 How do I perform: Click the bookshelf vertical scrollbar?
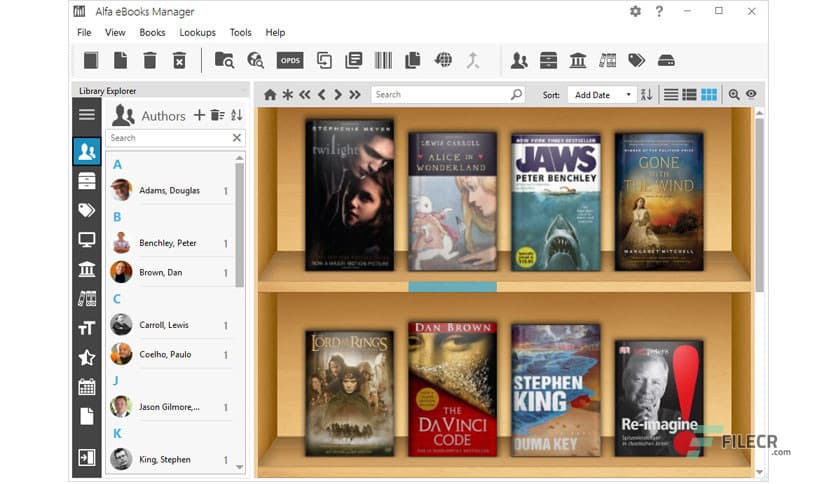pos(759,205)
